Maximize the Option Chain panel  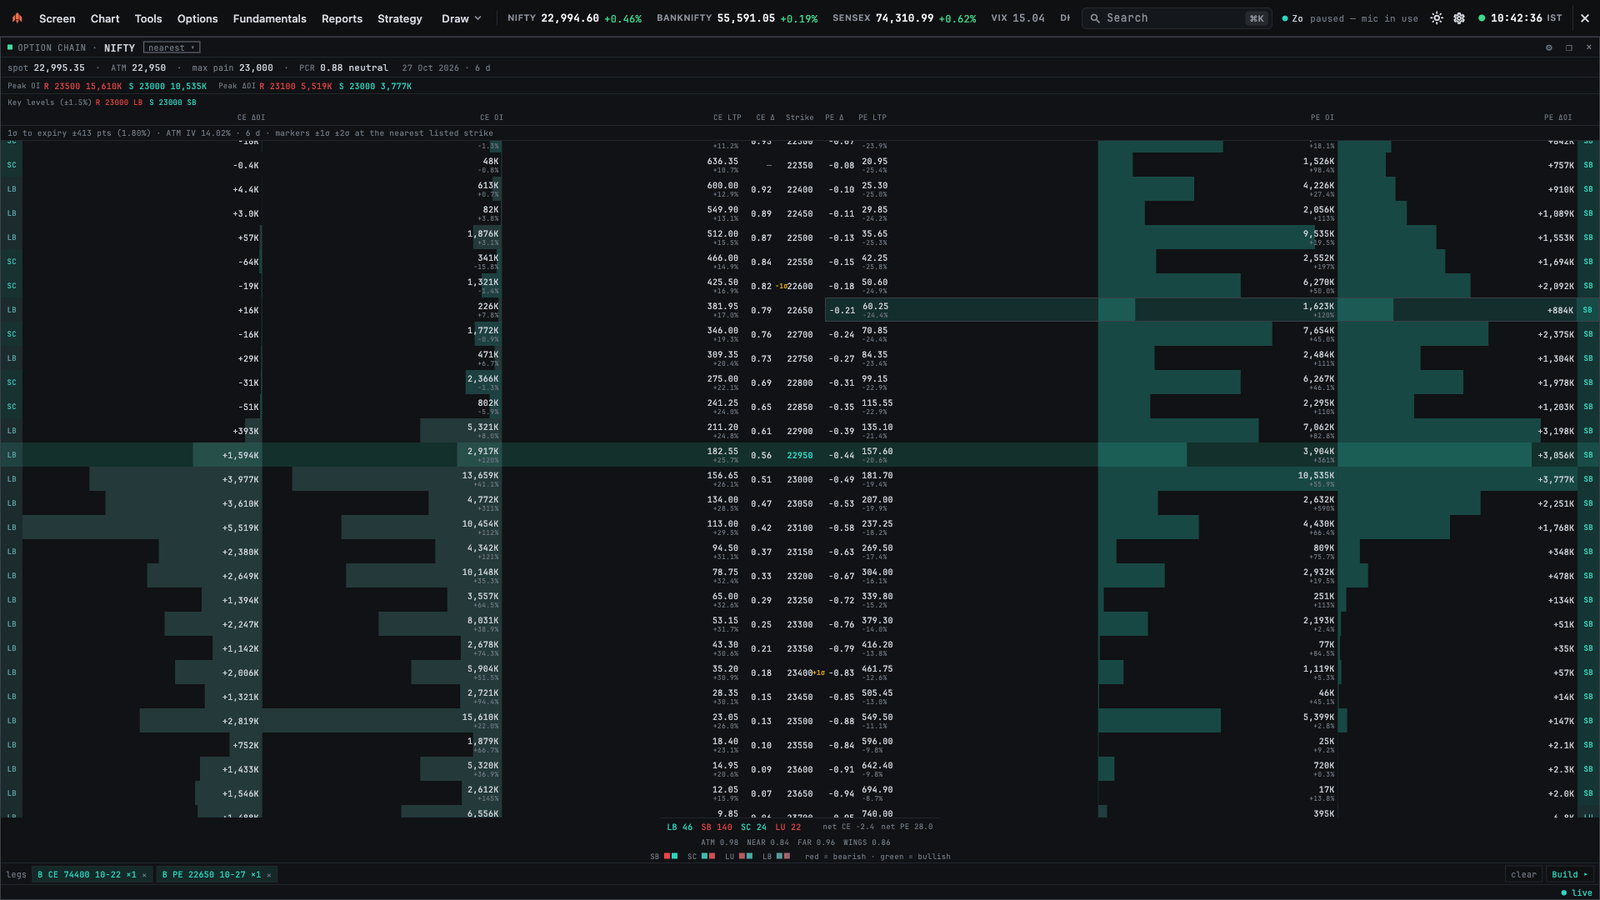[1569, 47]
